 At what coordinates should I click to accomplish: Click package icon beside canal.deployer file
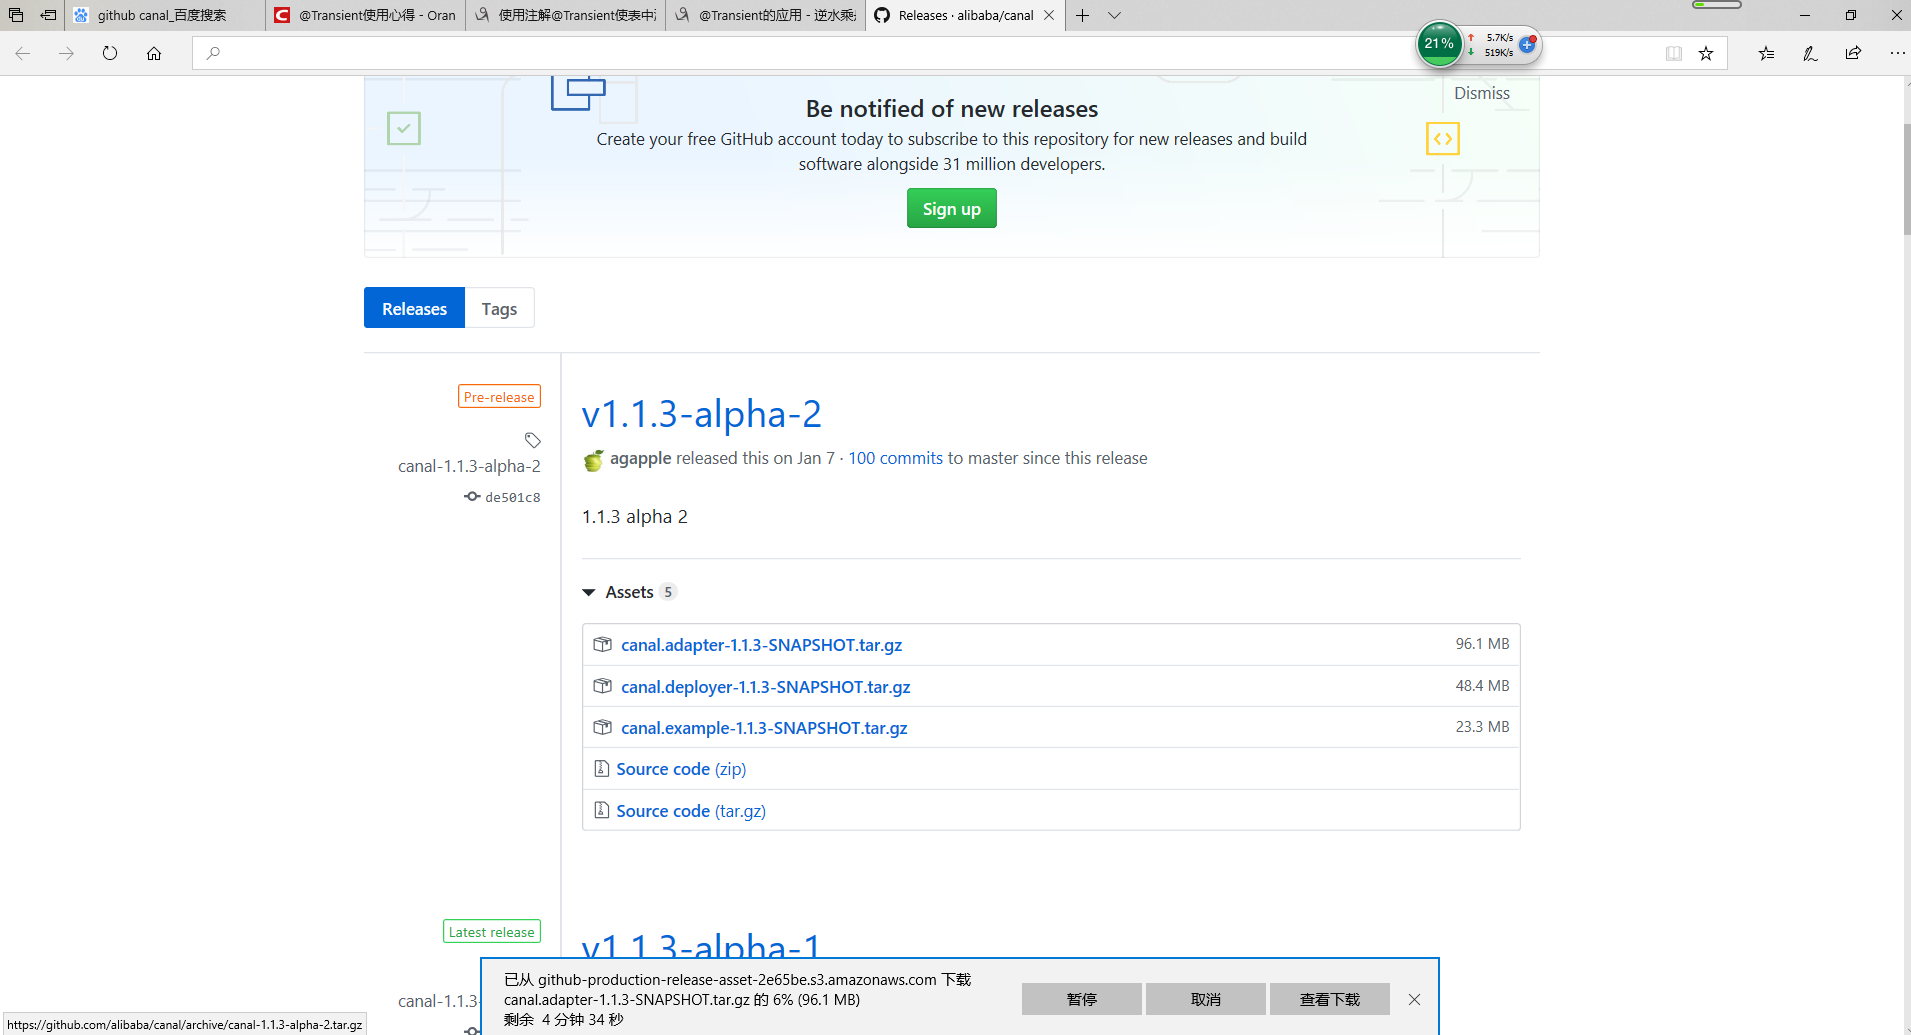pyautogui.click(x=602, y=686)
